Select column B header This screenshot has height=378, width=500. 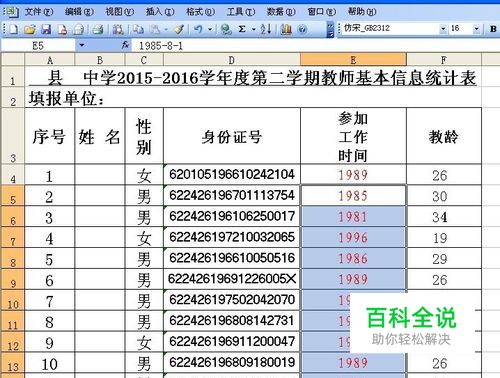(100, 60)
